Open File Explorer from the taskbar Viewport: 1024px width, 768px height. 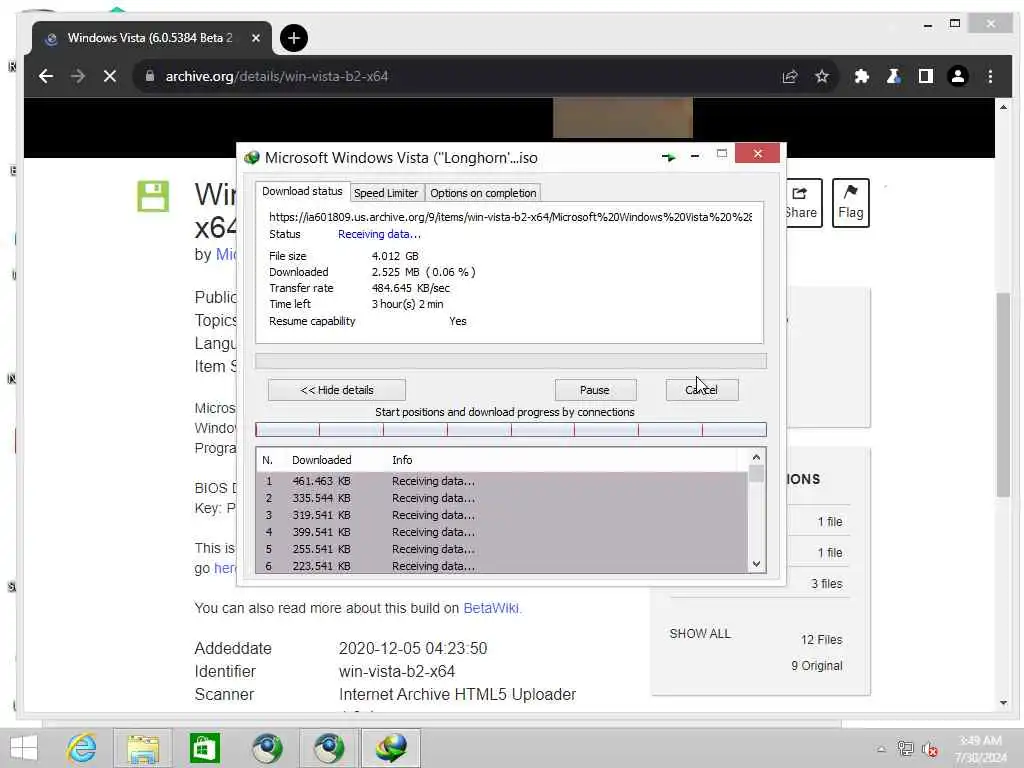click(x=143, y=748)
